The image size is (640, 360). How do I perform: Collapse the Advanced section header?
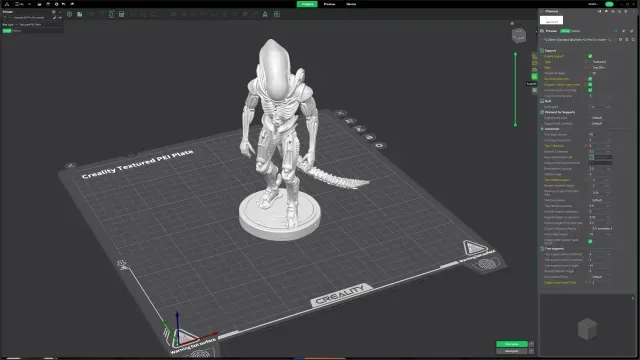pos(551,129)
